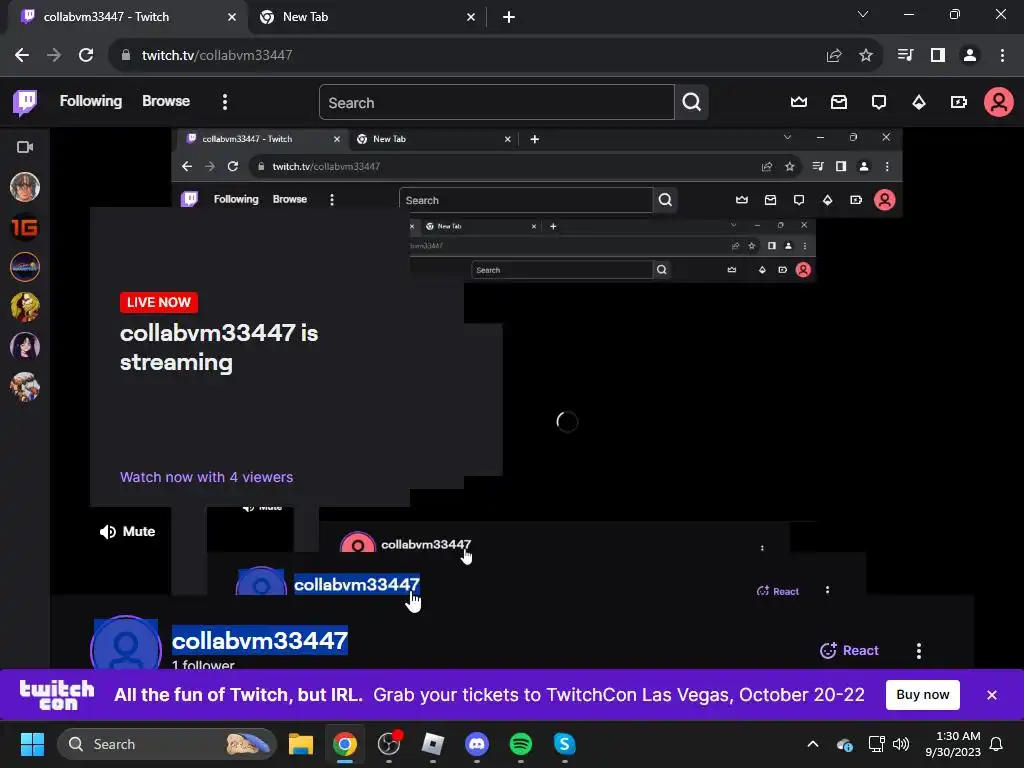View site information lock icon
The height and width of the screenshot is (768, 1024).
coord(126,56)
